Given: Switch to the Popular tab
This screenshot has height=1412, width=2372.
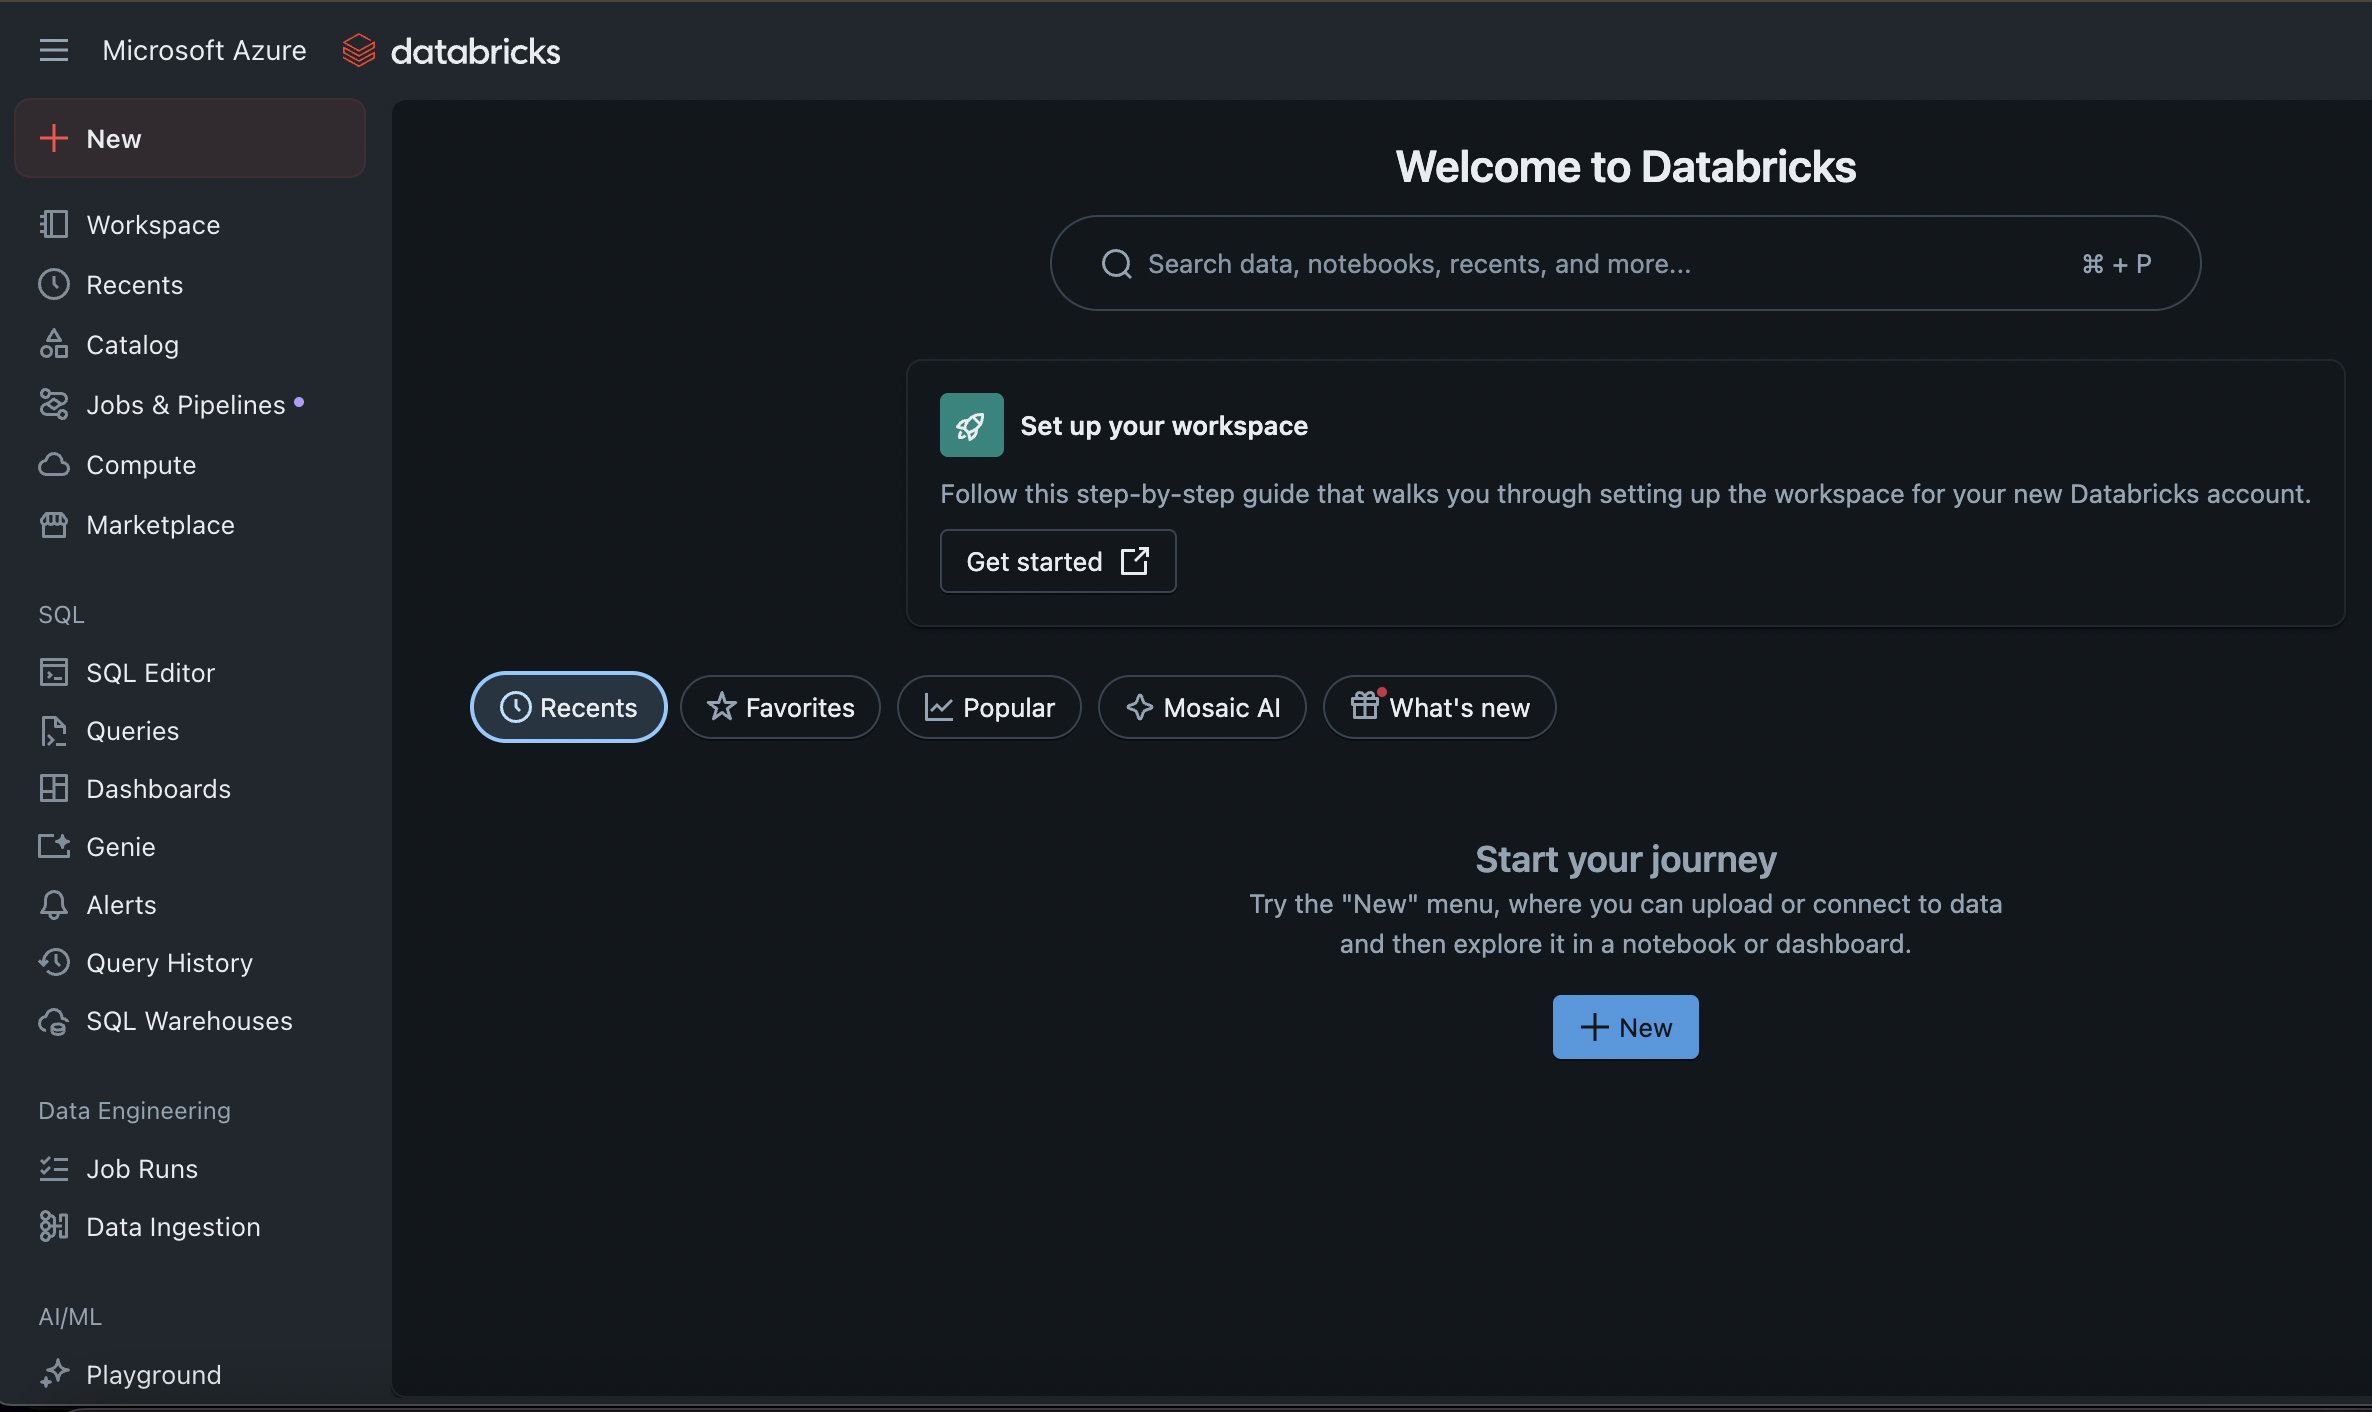Looking at the screenshot, I should pyautogui.click(x=989, y=707).
